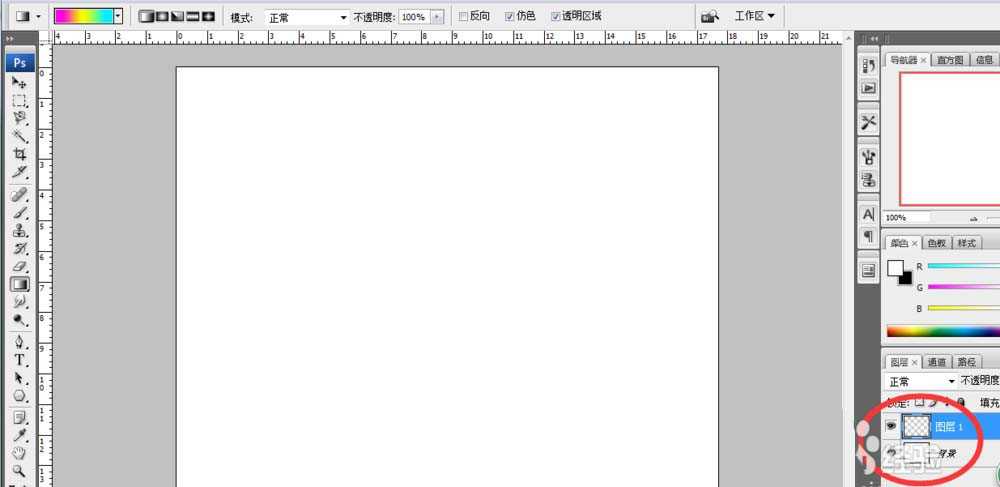Choose the radial gradient style icon
The image size is (1000, 487).
pos(161,17)
